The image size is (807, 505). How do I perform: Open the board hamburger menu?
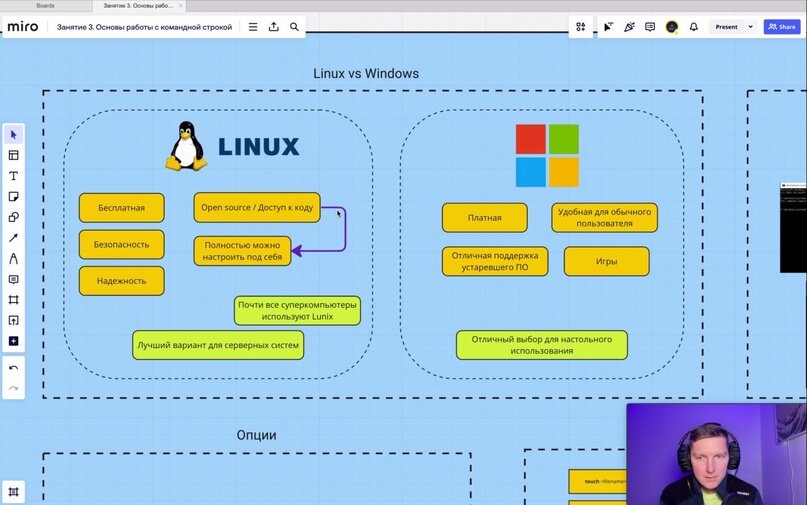pyautogui.click(x=253, y=27)
